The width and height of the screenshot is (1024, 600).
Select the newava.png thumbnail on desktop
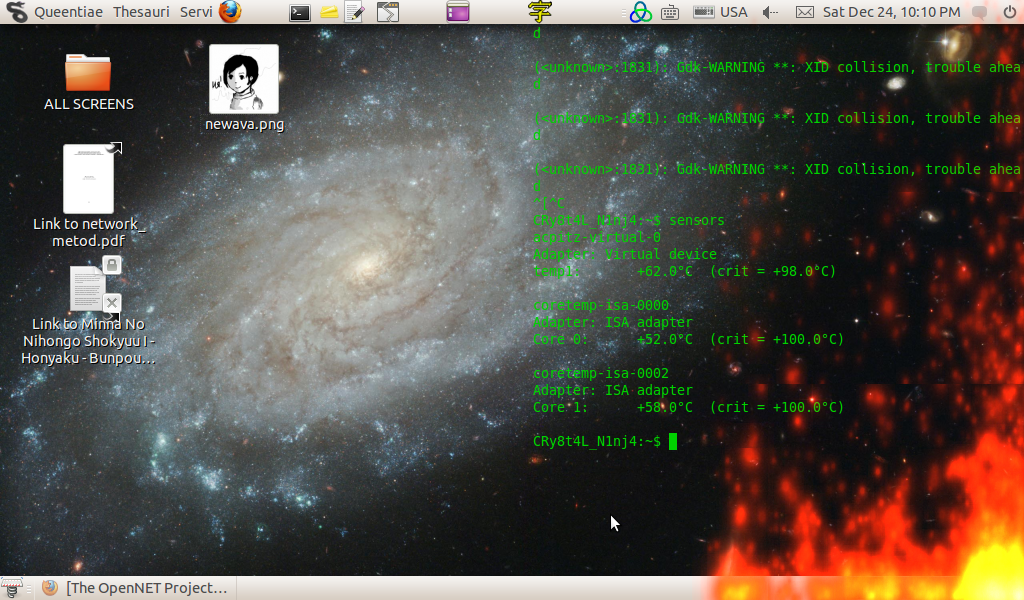244,88
